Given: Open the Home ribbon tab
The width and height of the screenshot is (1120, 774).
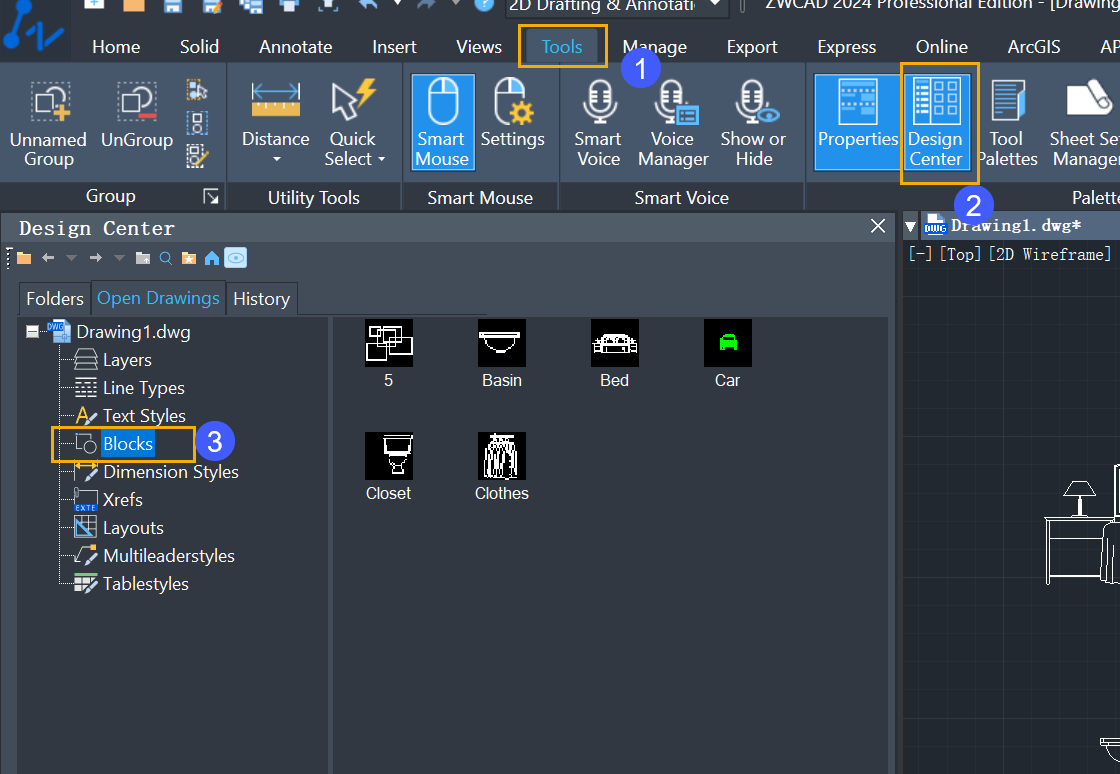Looking at the screenshot, I should (x=116, y=47).
